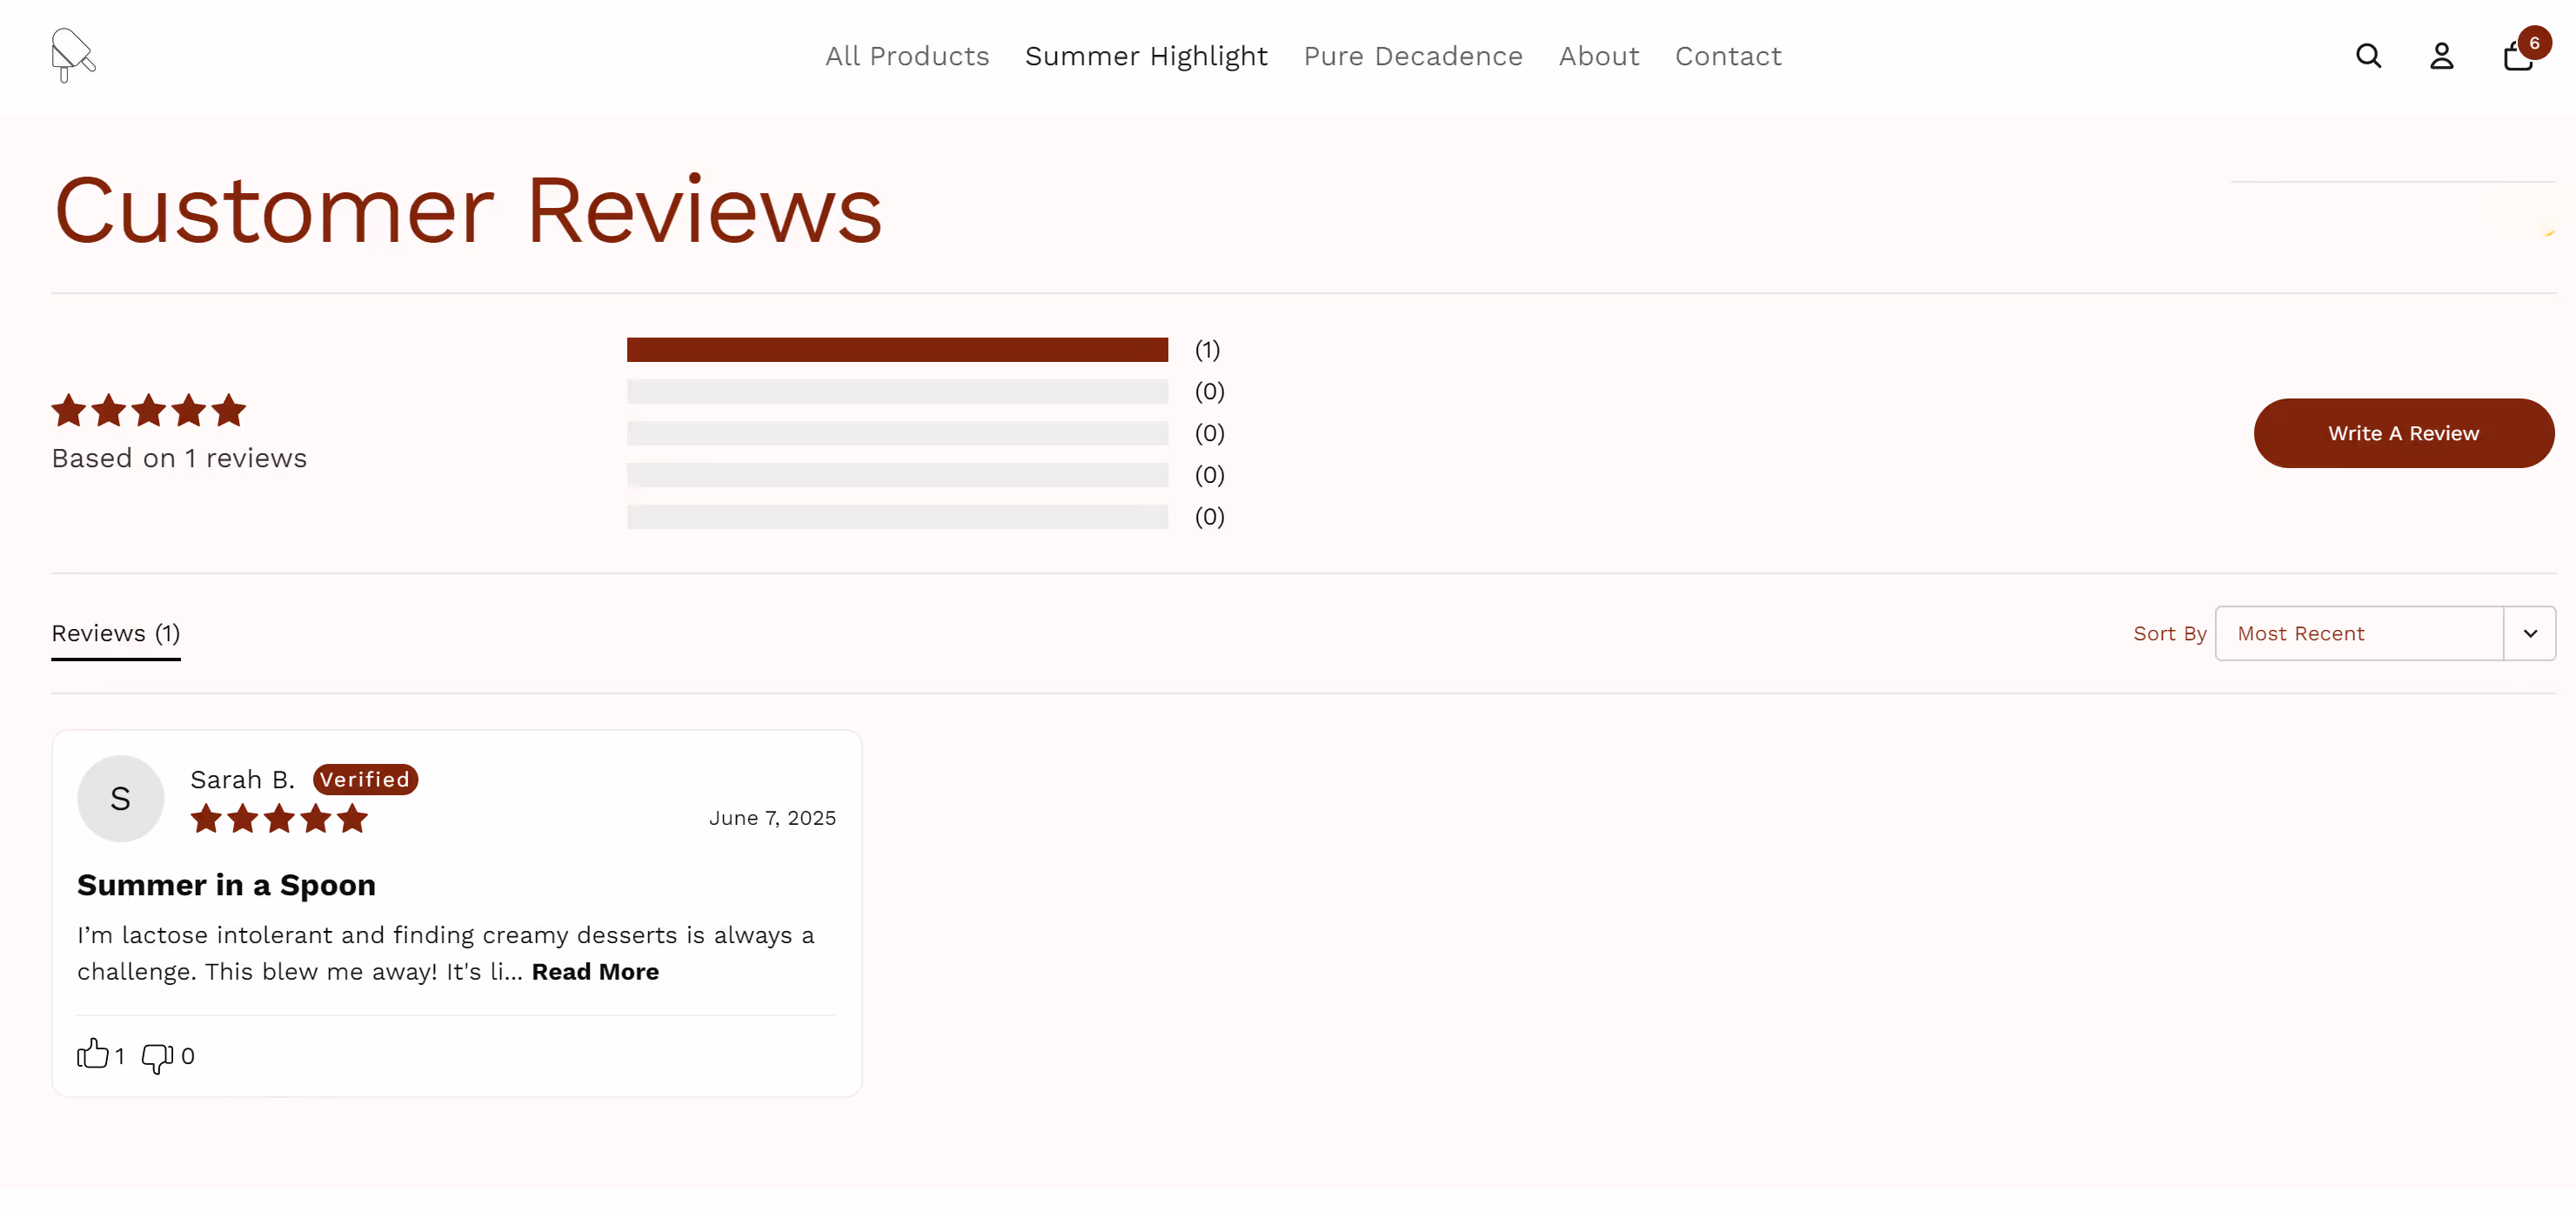Open the search icon in header
Screen dimensions: 2576x1212
pyautogui.click(x=2367, y=56)
